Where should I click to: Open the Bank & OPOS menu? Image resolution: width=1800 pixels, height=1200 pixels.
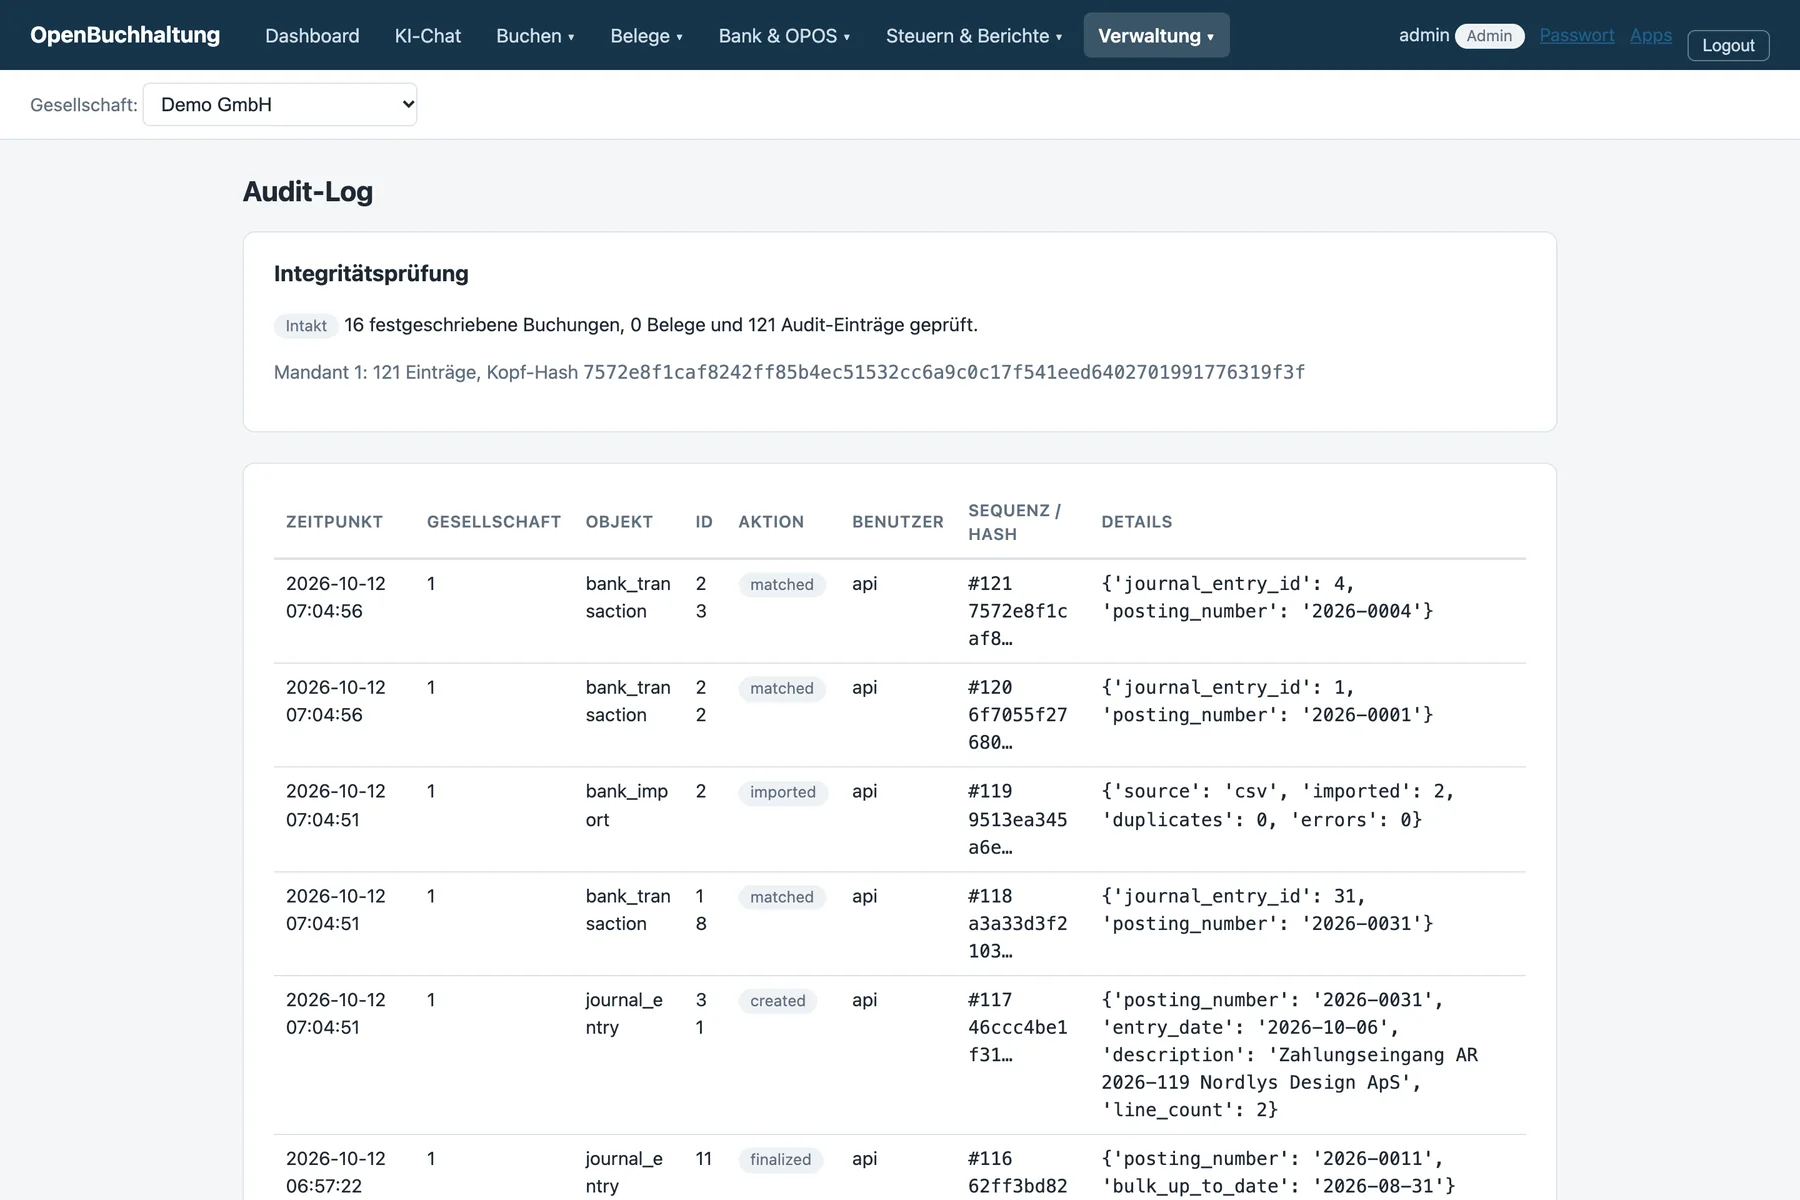(784, 36)
